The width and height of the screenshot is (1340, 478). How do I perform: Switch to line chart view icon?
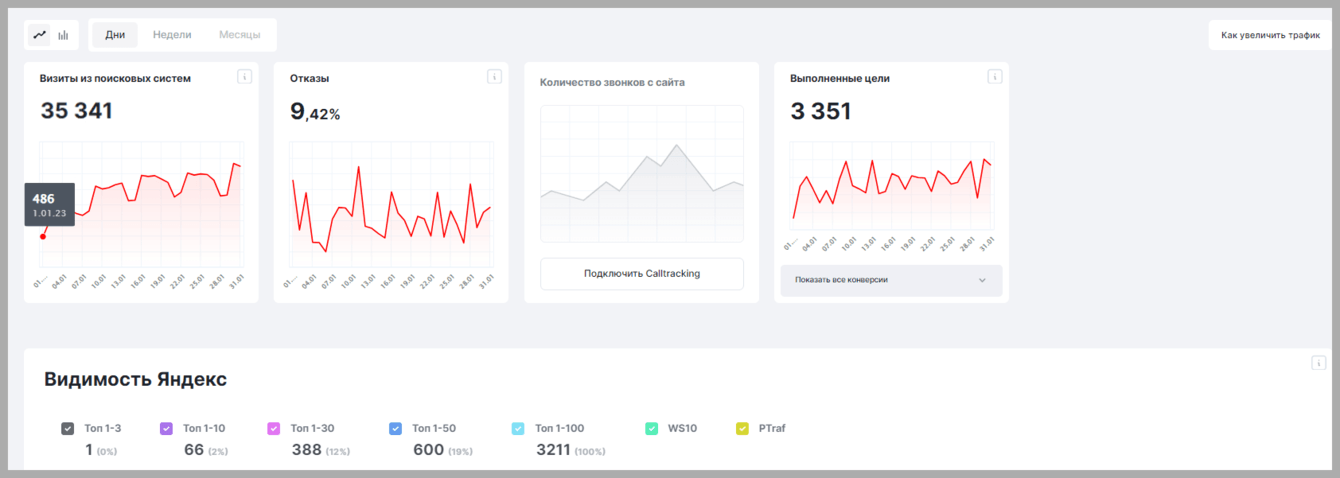[40, 35]
